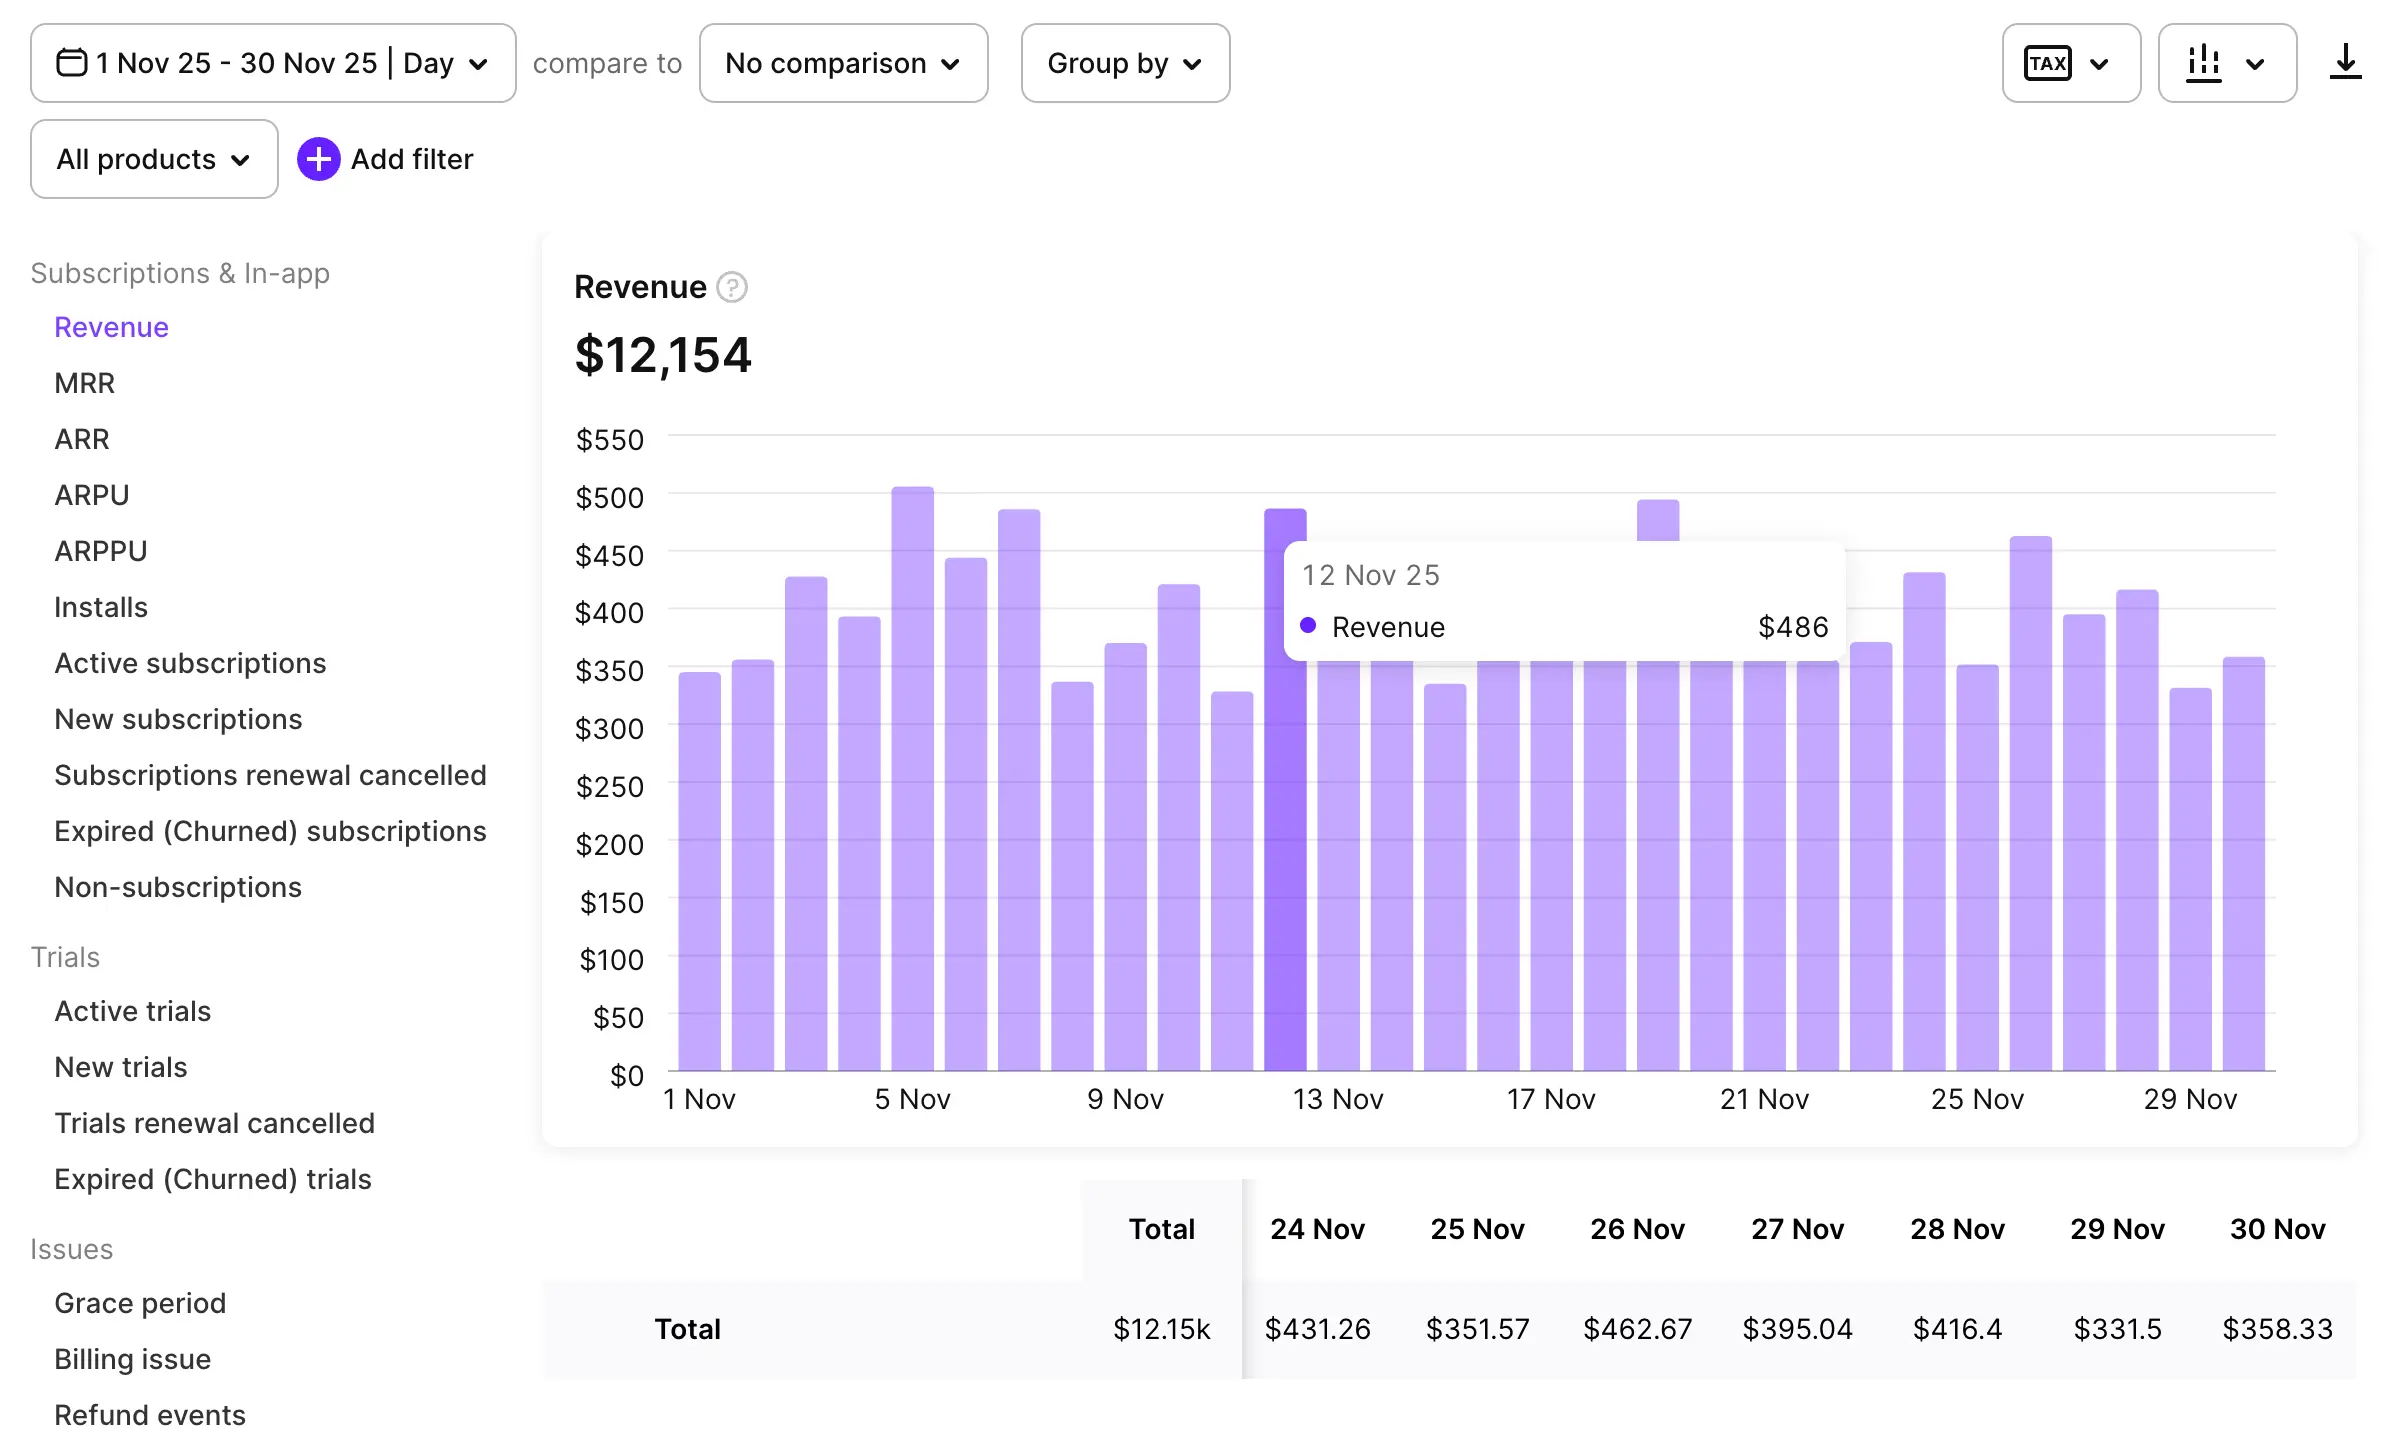Open the Trials section heading
This screenshot has height=1440, width=2406.
point(65,956)
